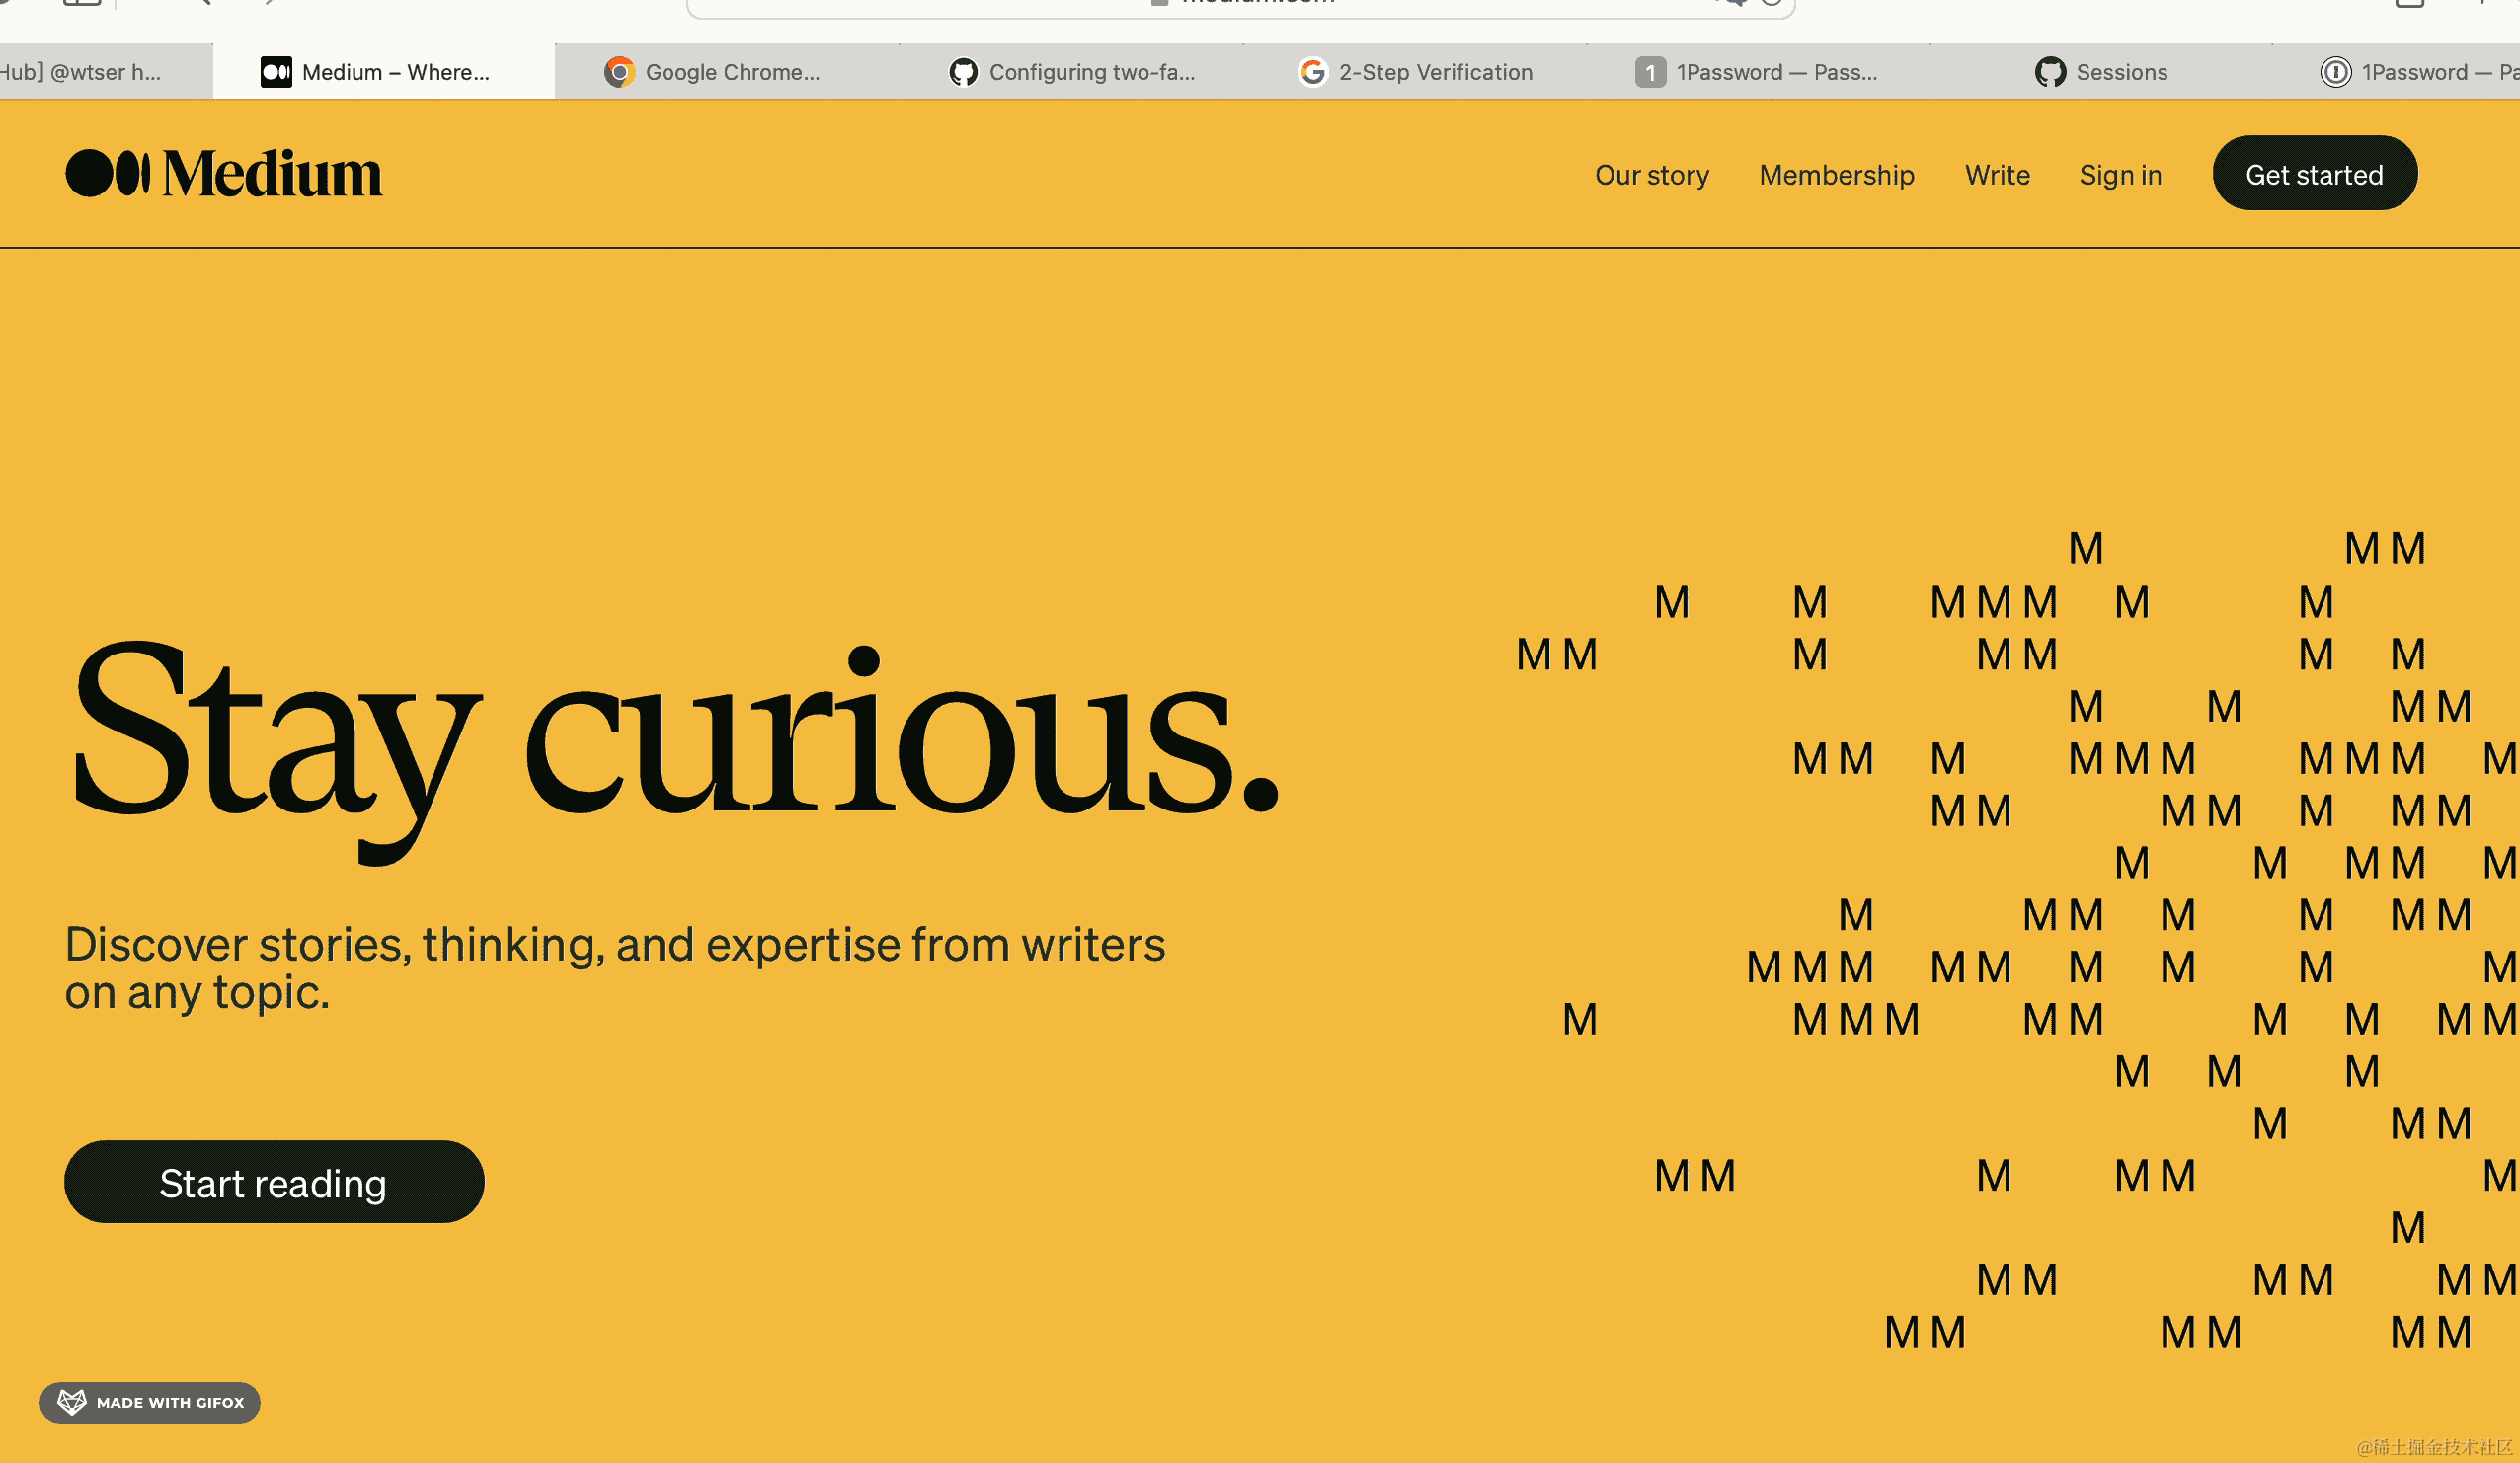This screenshot has width=2520, height=1463.
Task: Click the Medium logo in the header
Action: tap(224, 174)
